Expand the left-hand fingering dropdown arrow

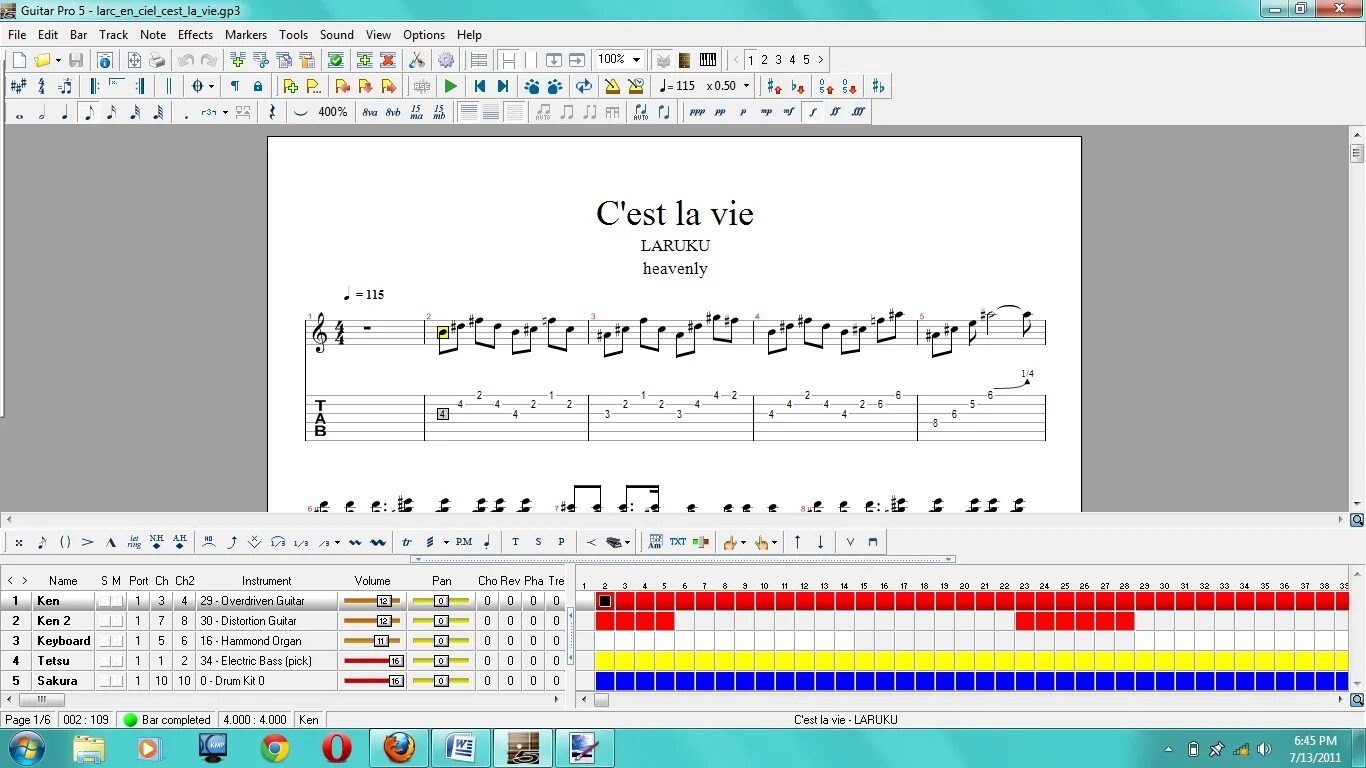[743, 542]
